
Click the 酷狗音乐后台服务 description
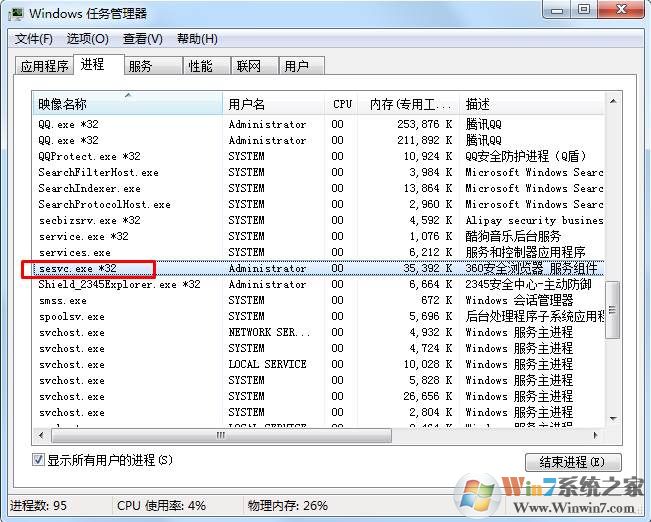click(x=513, y=236)
